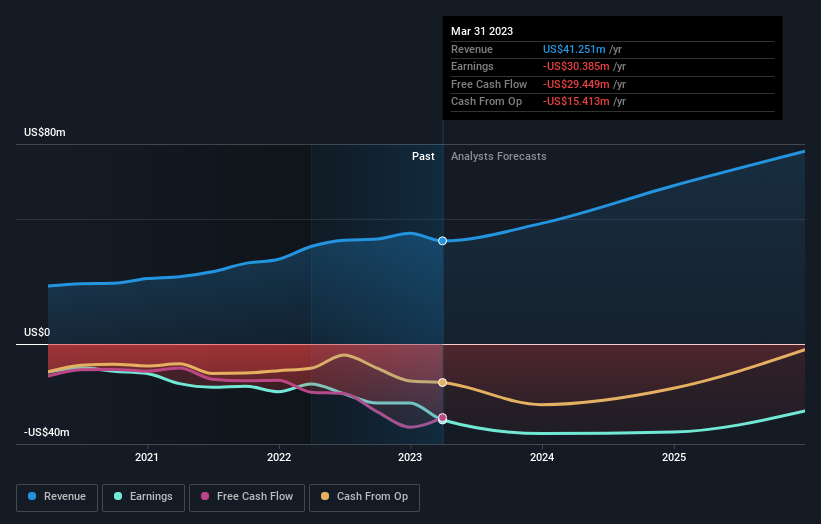This screenshot has height=524, width=821.
Task: Select the 2022 x-axis label
Action: [279, 457]
